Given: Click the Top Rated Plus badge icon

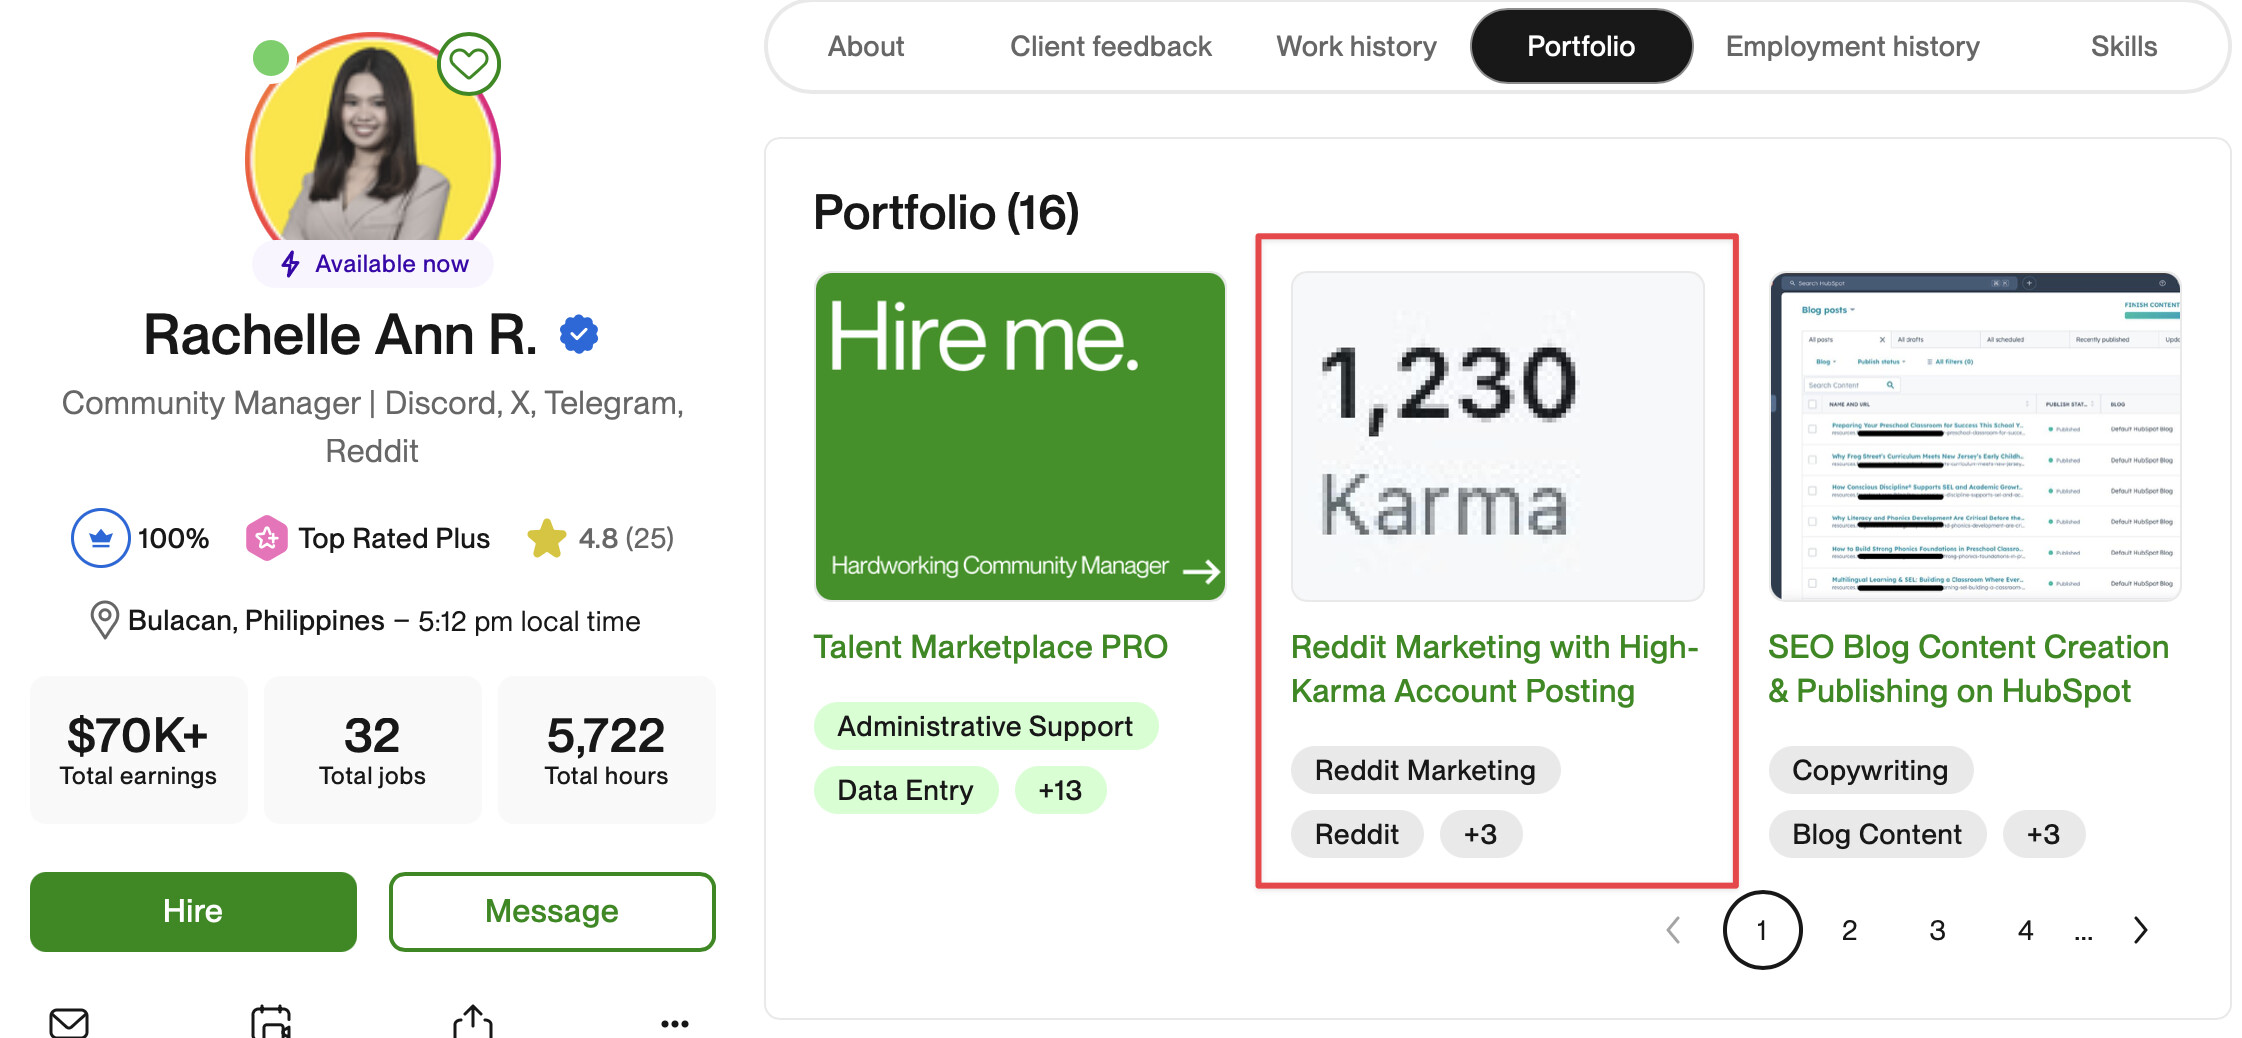Looking at the screenshot, I should pyautogui.click(x=267, y=538).
